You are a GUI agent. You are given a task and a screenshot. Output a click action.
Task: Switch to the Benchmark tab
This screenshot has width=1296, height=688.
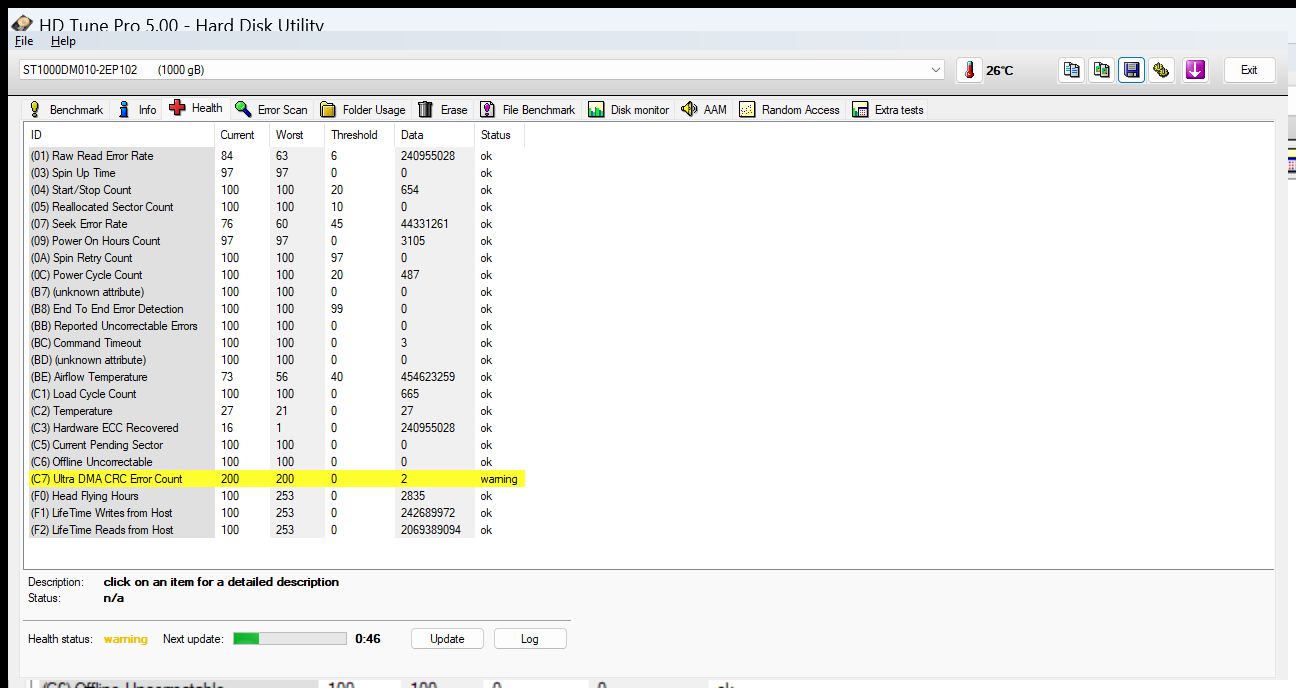tap(66, 110)
